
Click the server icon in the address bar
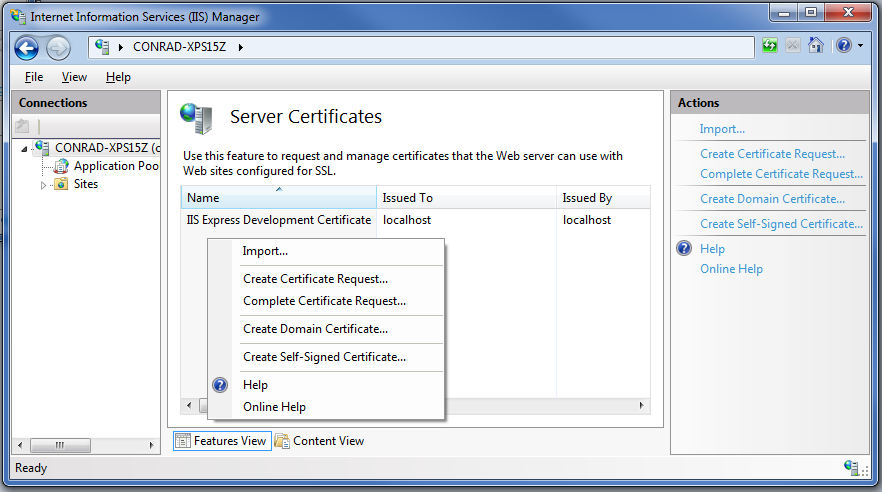tap(102, 47)
